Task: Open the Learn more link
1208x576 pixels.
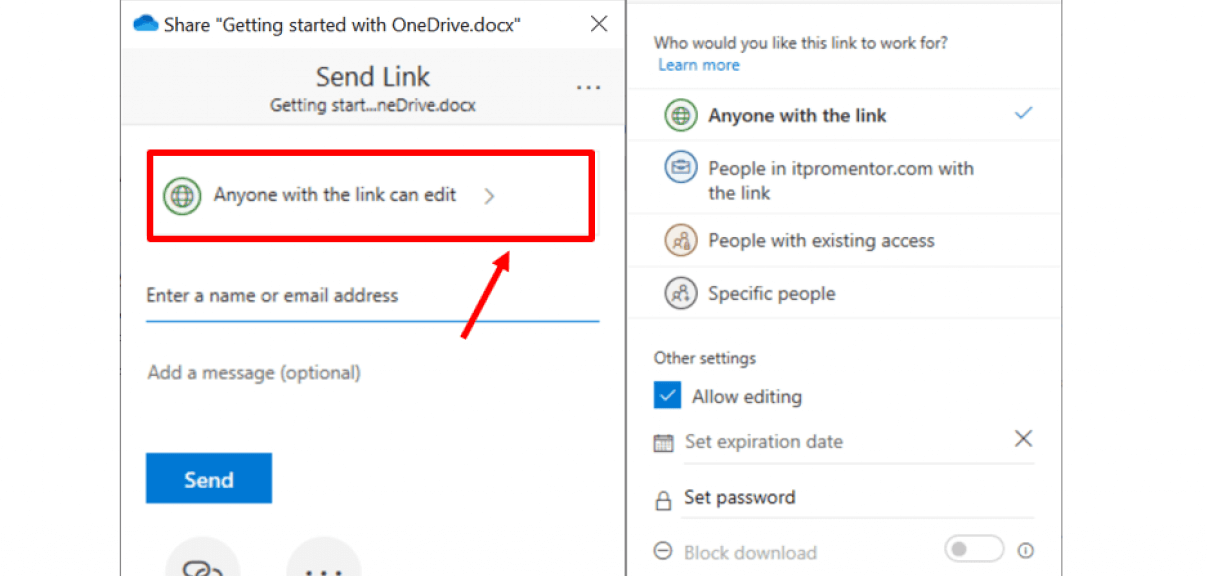Action: coord(698,64)
